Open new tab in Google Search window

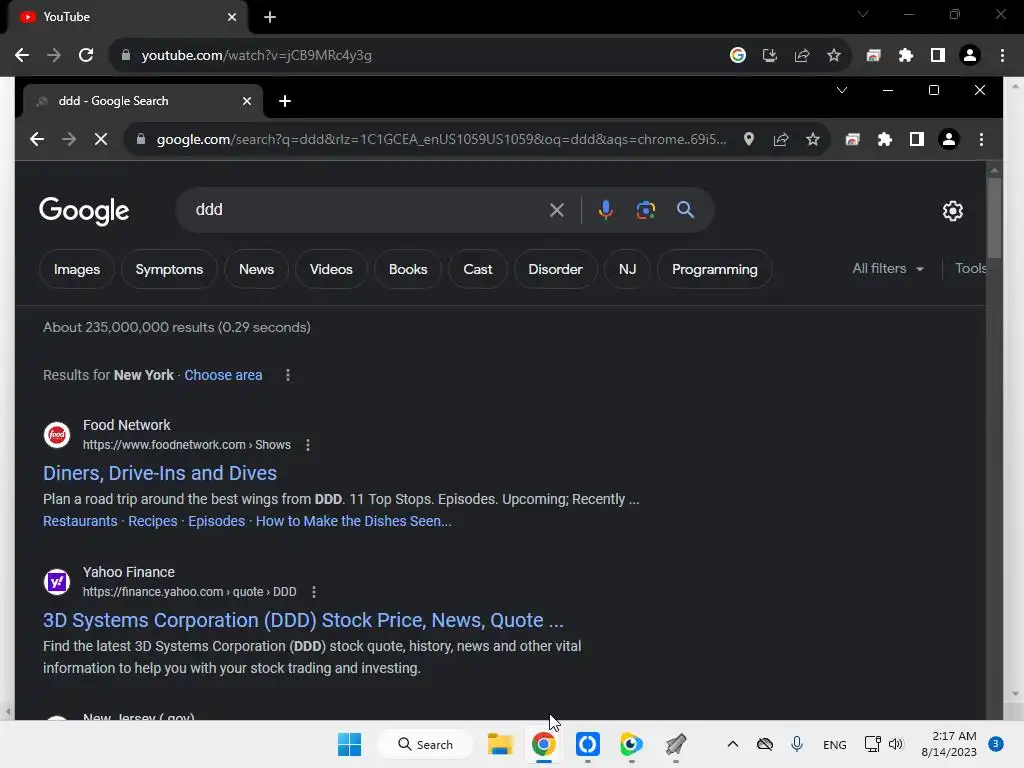coord(285,101)
